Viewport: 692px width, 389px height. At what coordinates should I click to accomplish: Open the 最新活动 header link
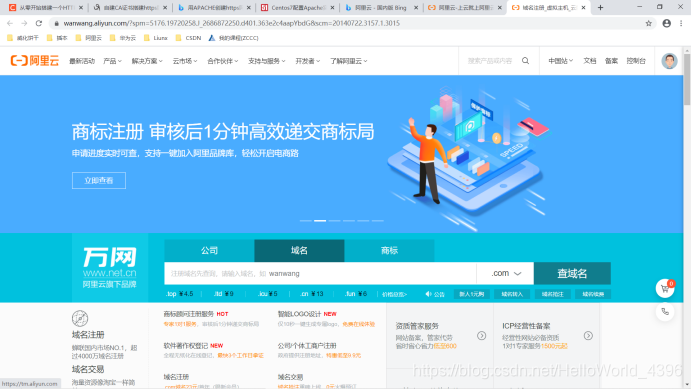pos(82,61)
